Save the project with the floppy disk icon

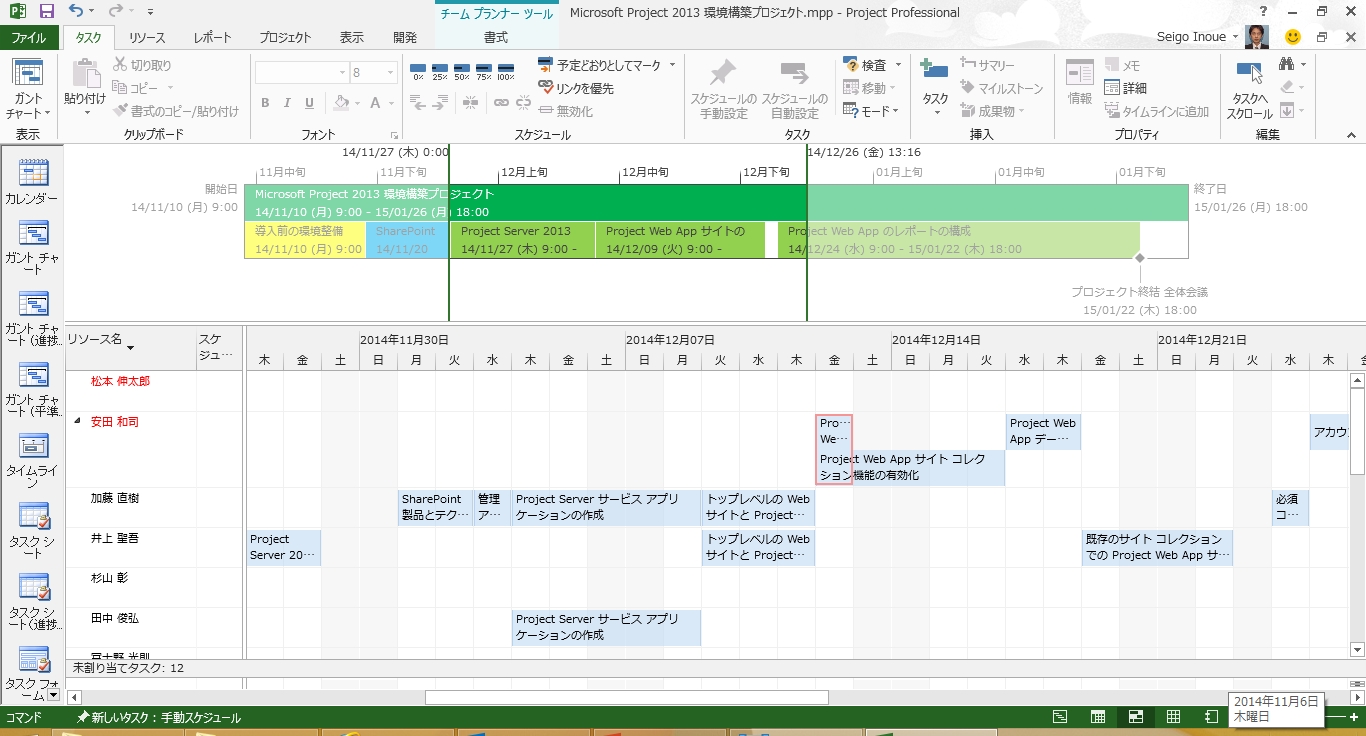point(47,12)
